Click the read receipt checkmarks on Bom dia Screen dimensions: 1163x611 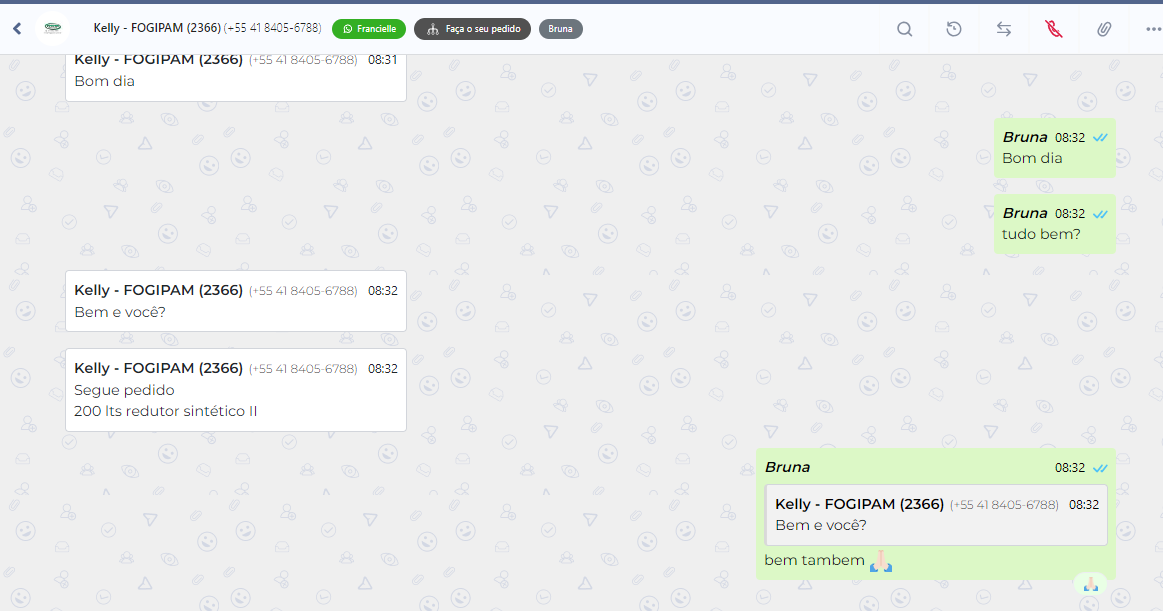(x=1101, y=138)
